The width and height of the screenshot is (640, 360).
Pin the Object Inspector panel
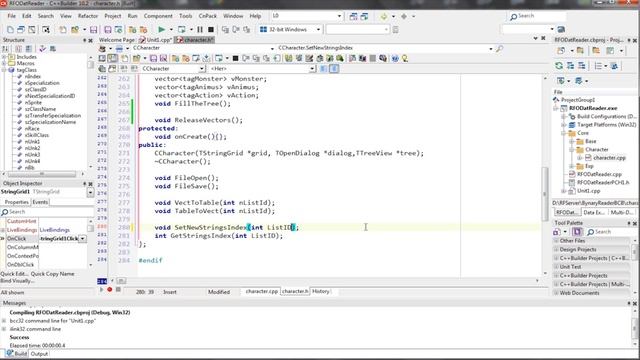pyautogui.click(x=84, y=184)
